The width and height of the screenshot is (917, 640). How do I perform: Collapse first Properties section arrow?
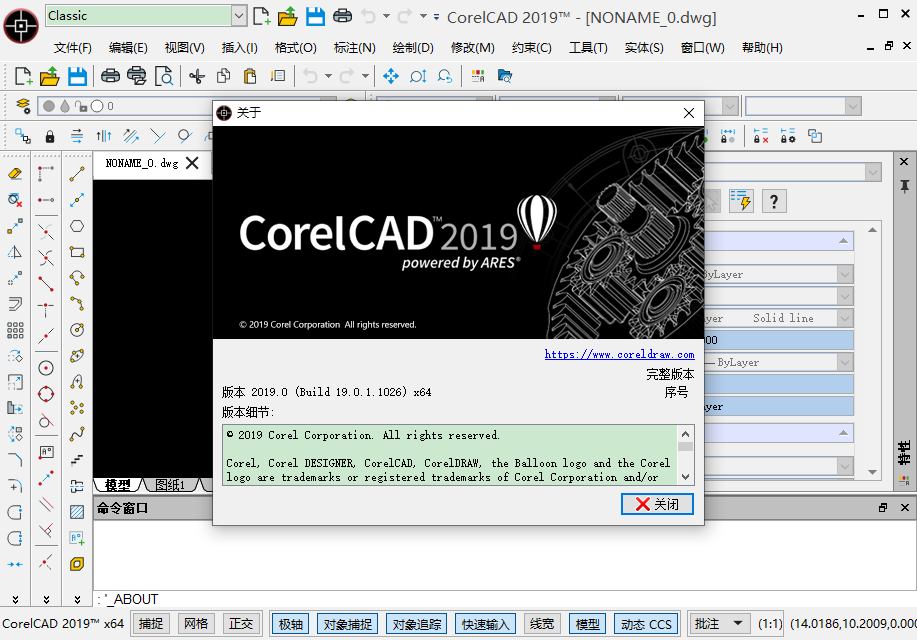point(843,241)
